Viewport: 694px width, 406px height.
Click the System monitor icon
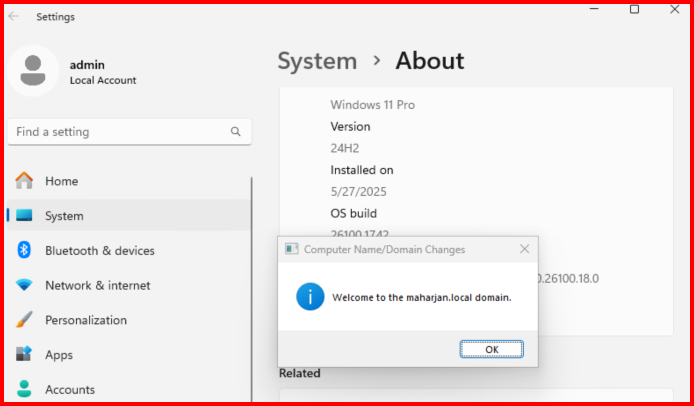pyautogui.click(x=24, y=216)
